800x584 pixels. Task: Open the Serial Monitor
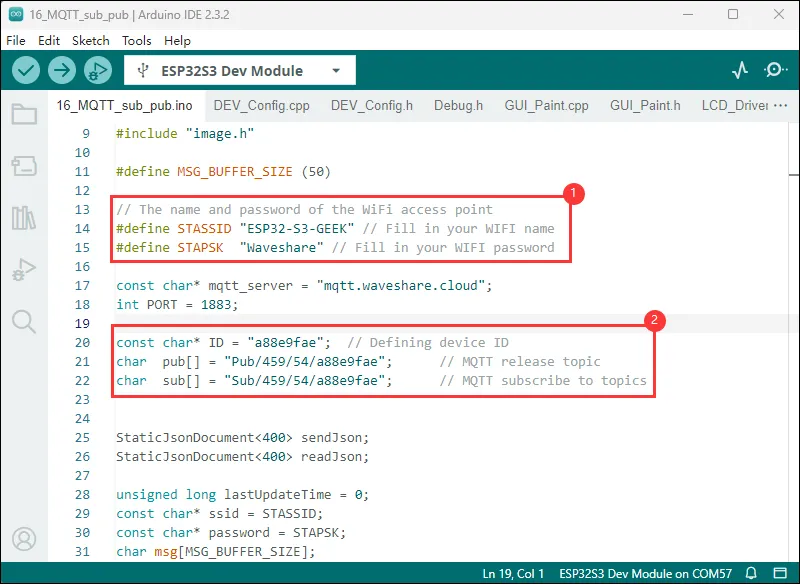tap(775, 70)
